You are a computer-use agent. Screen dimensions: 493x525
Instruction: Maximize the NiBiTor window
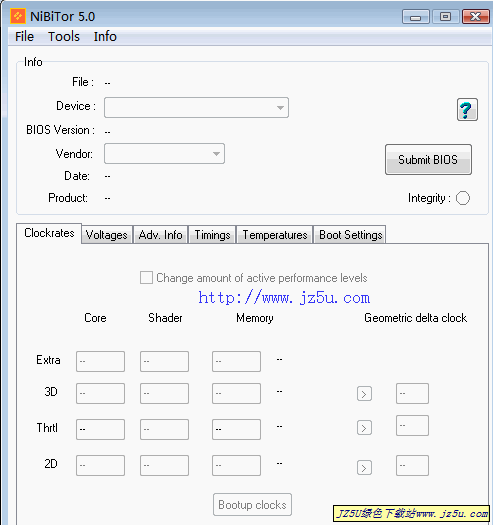coord(445,17)
